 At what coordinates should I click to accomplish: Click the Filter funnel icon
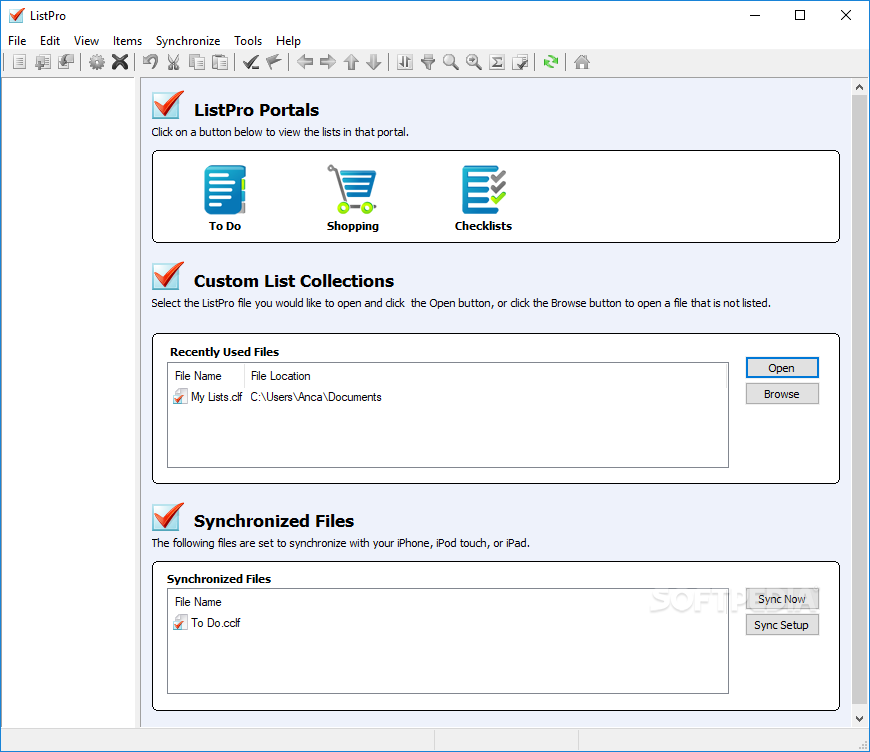click(428, 62)
